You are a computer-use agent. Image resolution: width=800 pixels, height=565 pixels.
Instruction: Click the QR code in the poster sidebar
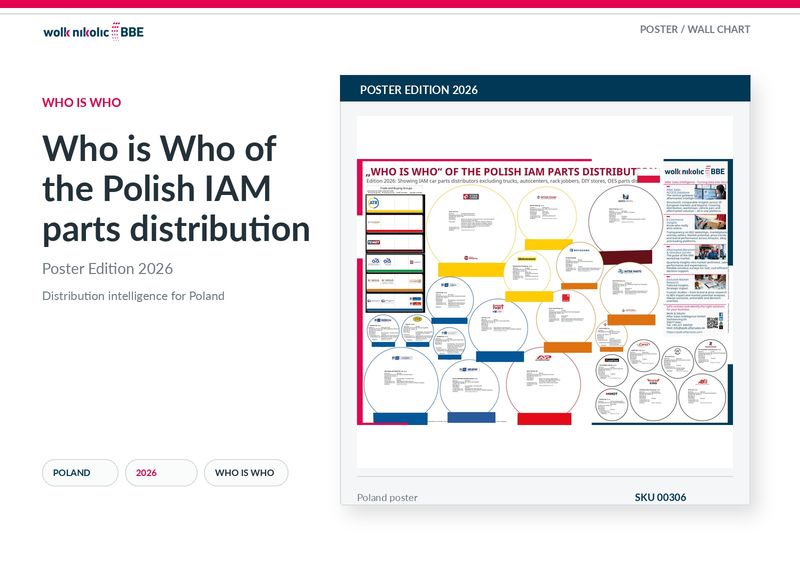click(712, 323)
